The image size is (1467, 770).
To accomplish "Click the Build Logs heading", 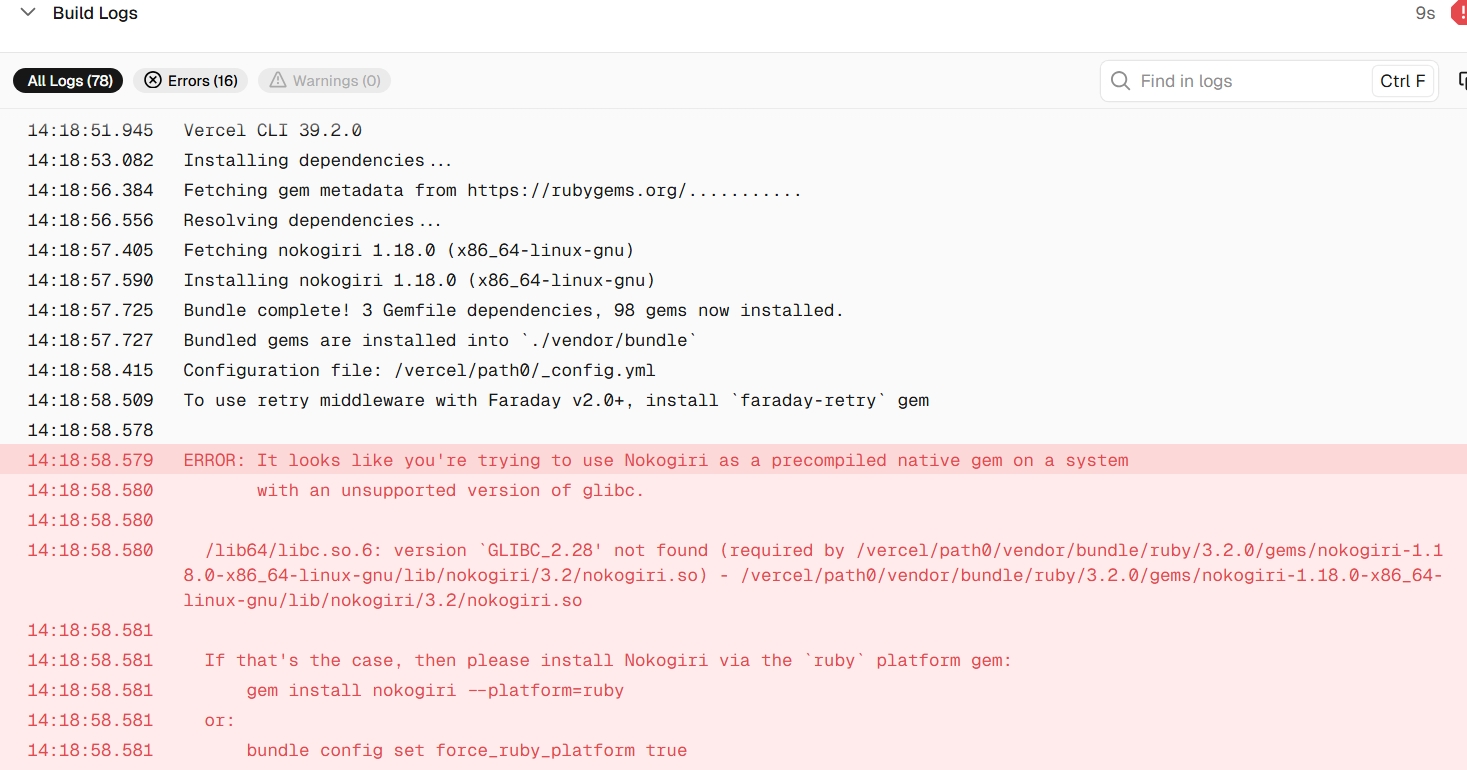I will (95, 13).
